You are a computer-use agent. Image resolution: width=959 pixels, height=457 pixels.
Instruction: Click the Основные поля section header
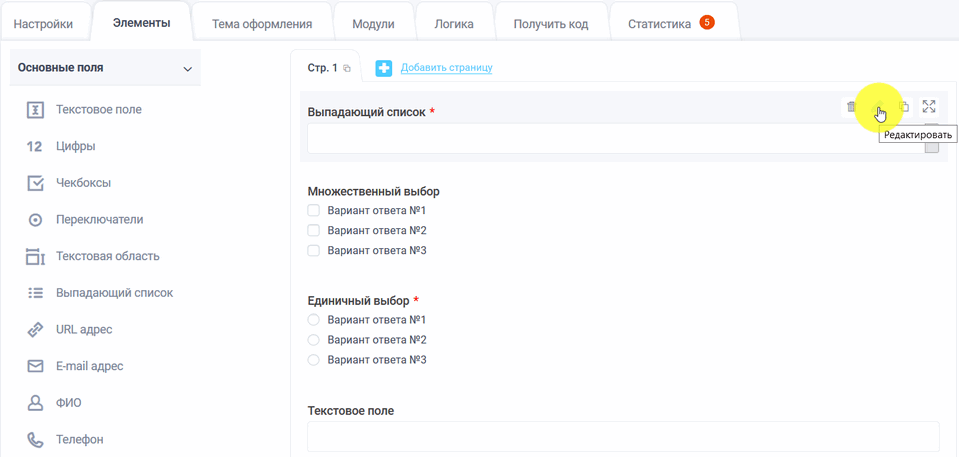point(105,68)
